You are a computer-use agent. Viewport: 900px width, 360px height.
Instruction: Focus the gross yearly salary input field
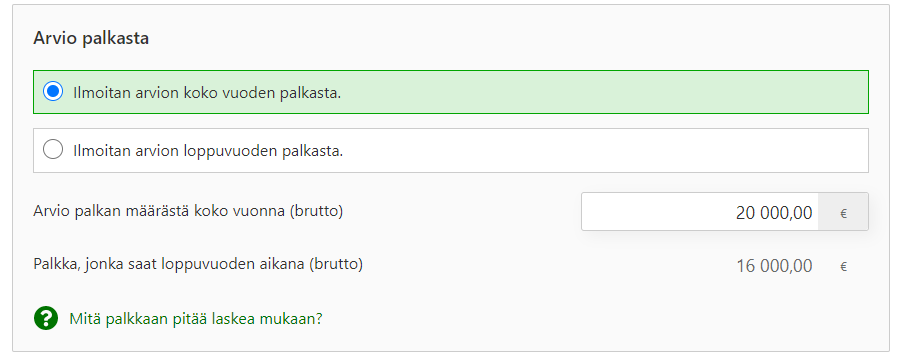click(724, 211)
